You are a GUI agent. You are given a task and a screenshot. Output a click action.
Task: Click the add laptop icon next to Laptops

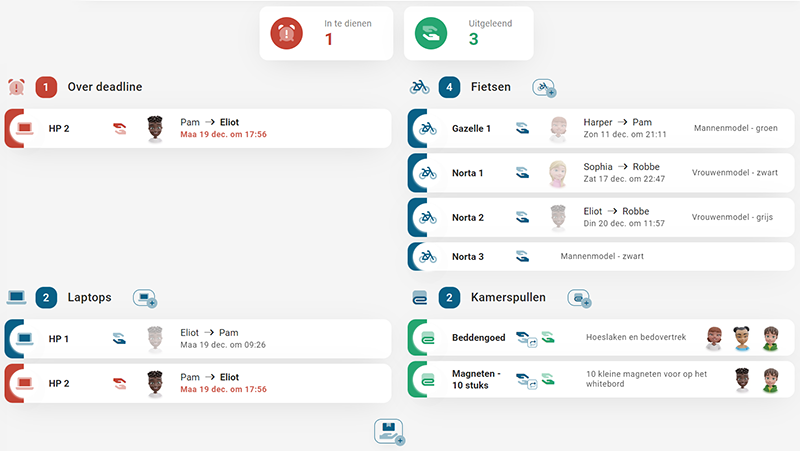click(145, 298)
